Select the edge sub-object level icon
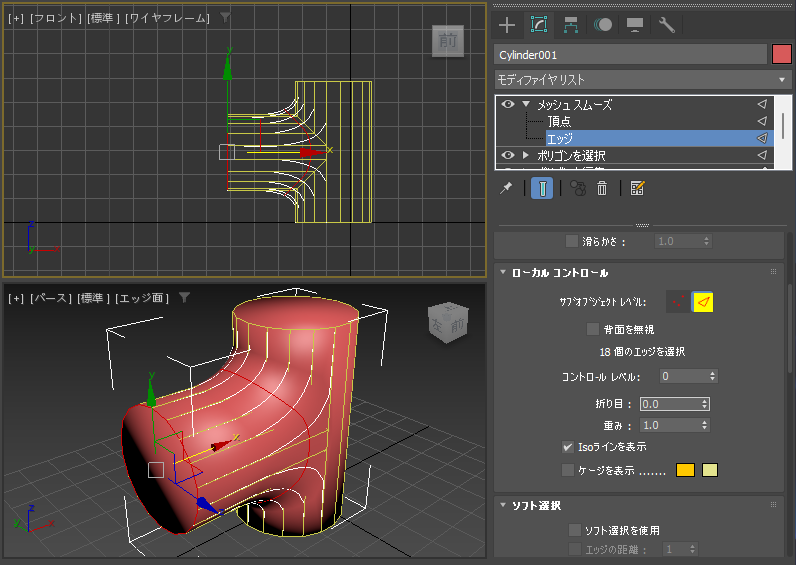Screen dimensions: 796x565 tap(703, 302)
